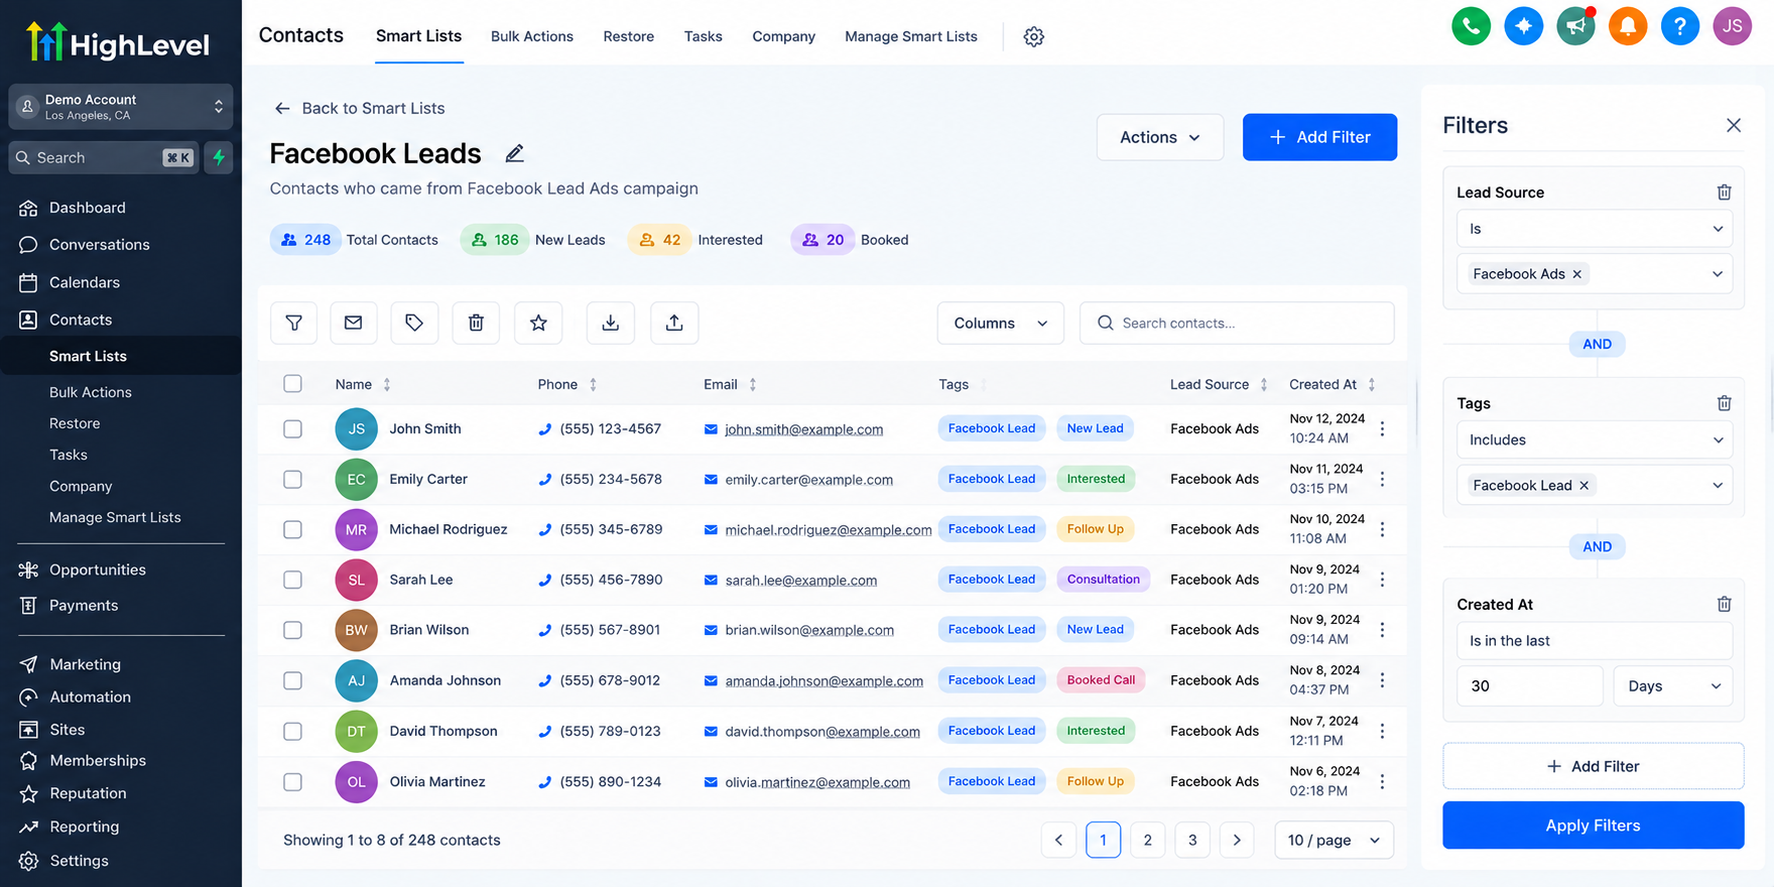Click the green phone dialer icon

1470,26
